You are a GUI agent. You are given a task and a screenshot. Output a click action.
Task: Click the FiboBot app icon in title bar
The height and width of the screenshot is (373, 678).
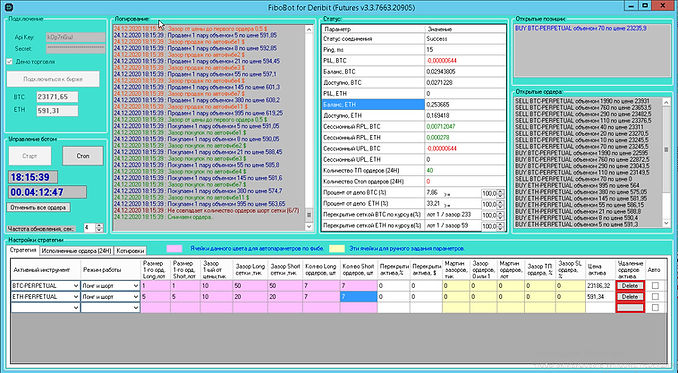click(x=9, y=6)
